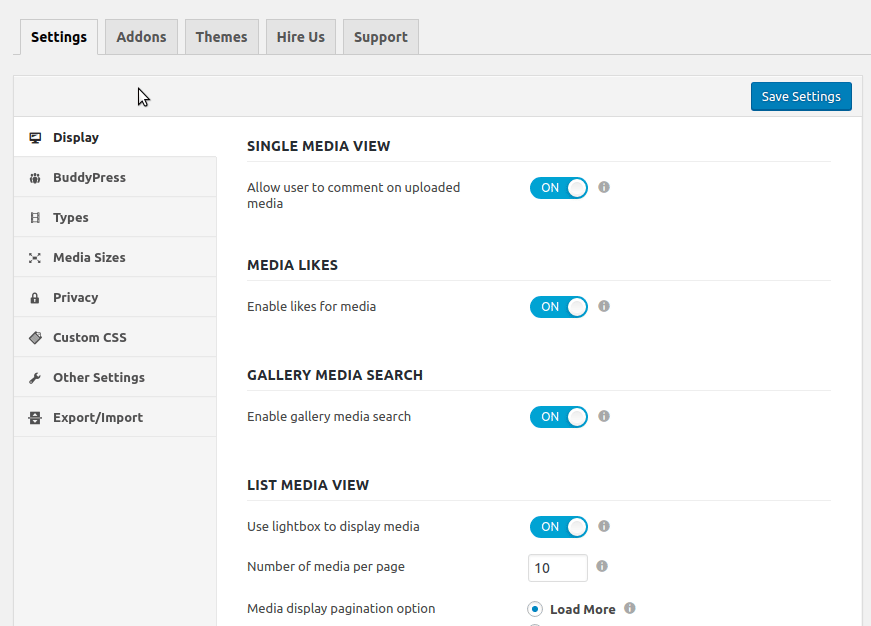Click the Media Sizes expand icon
This screenshot has width=871, height=626.
35,258
